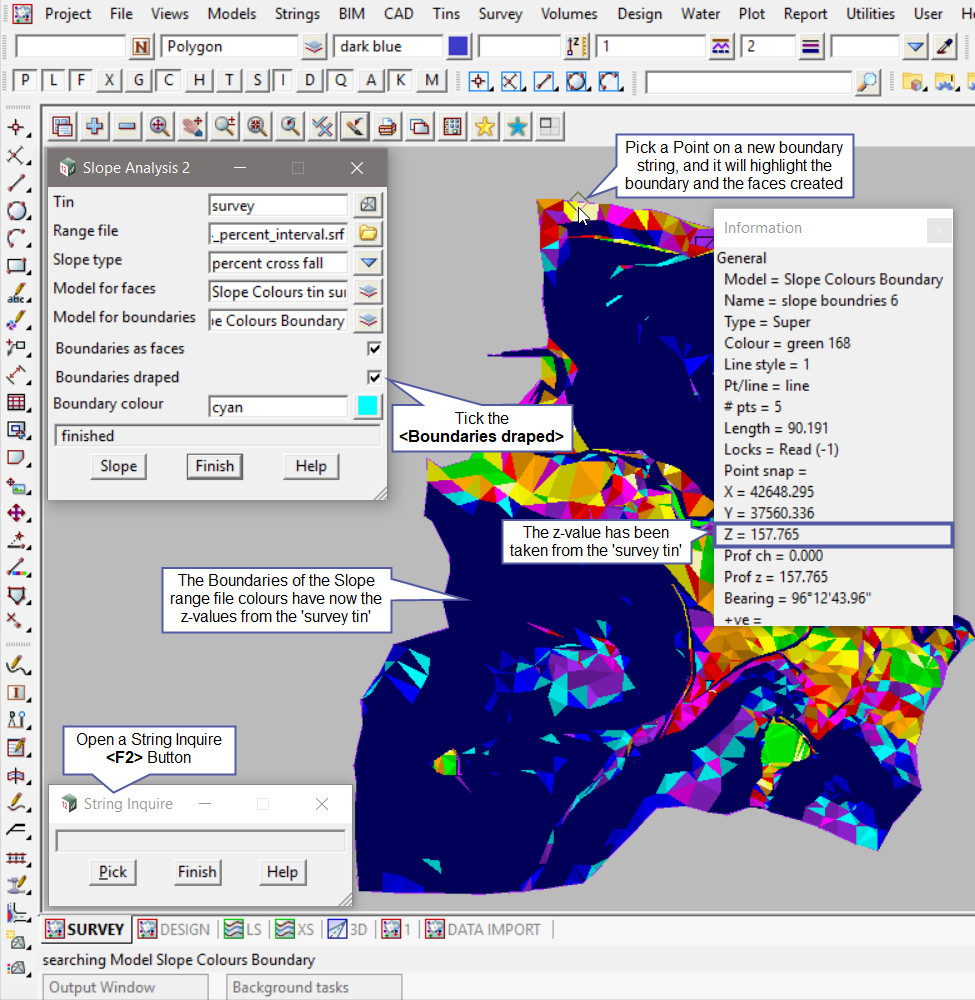Browse for Range file with folder icon
The image size is (975, 1000).
(x=369, y=234)
